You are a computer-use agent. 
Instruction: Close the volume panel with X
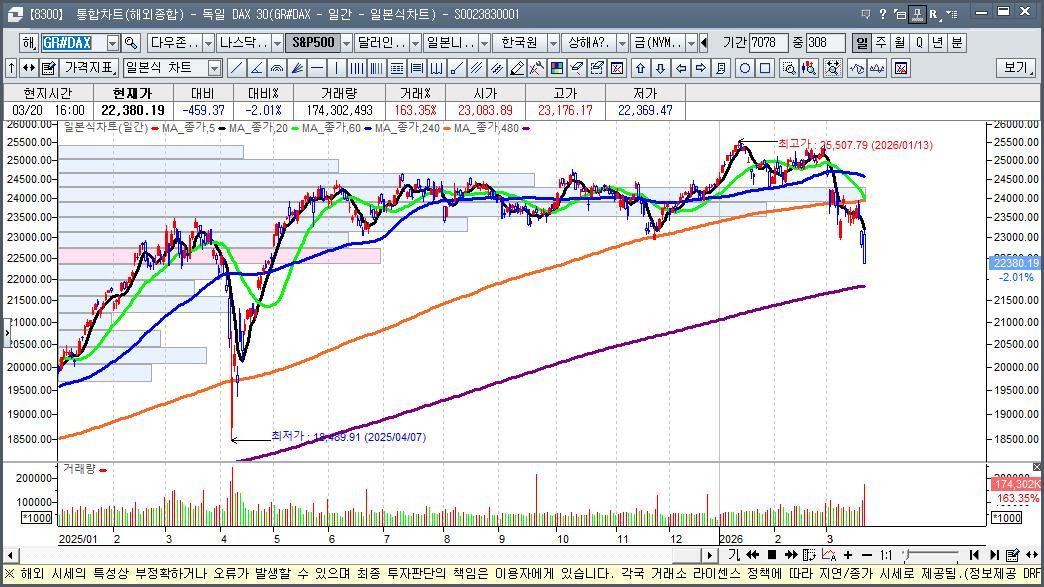coord(1037,467)
